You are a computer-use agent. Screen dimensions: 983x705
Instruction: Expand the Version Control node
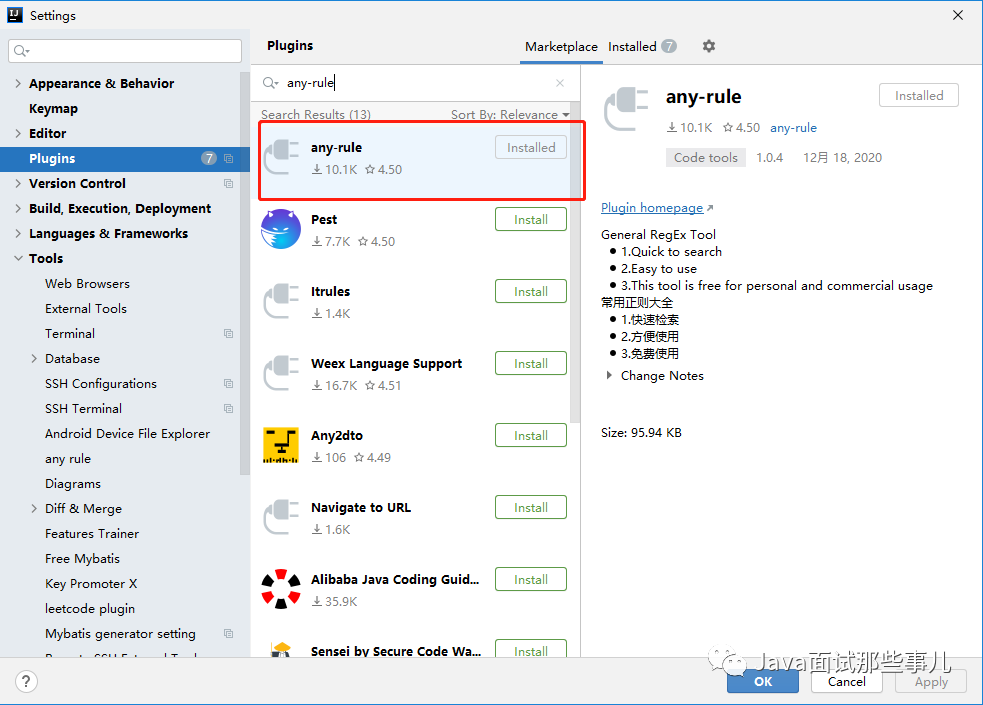(x=18, y=184)
